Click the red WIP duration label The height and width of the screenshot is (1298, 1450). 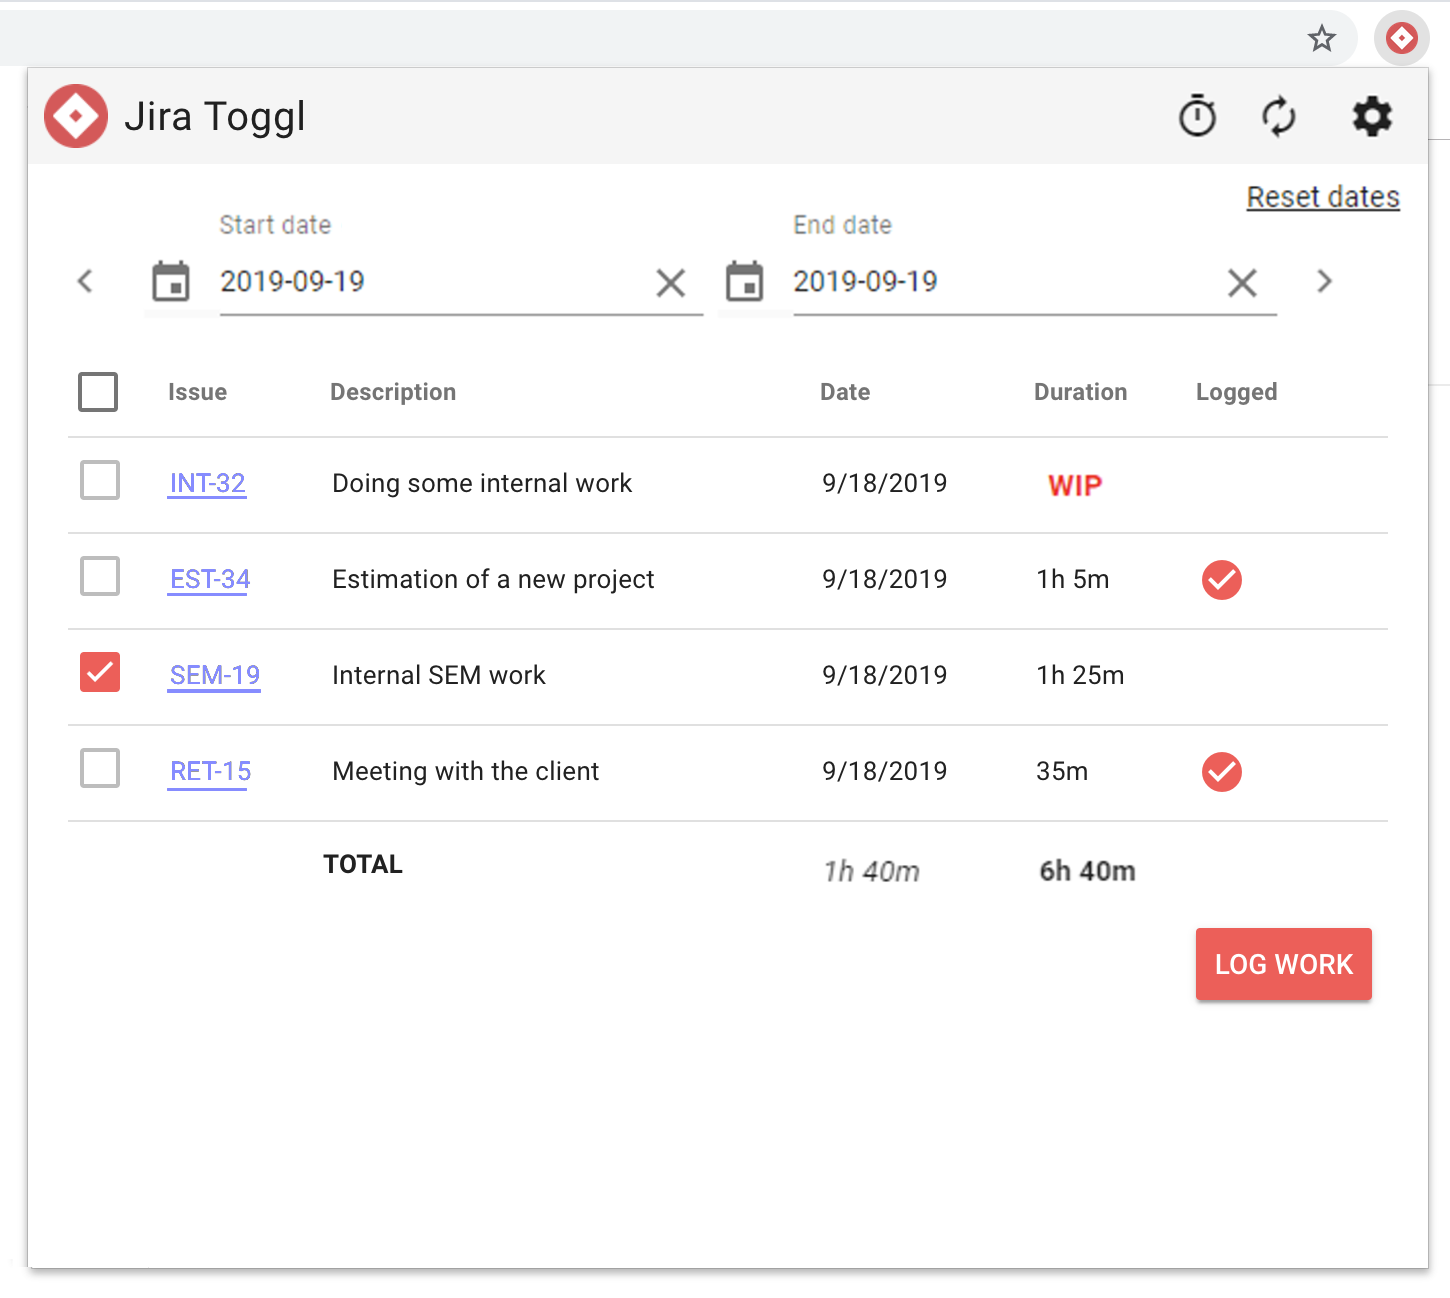(1075, 485)
